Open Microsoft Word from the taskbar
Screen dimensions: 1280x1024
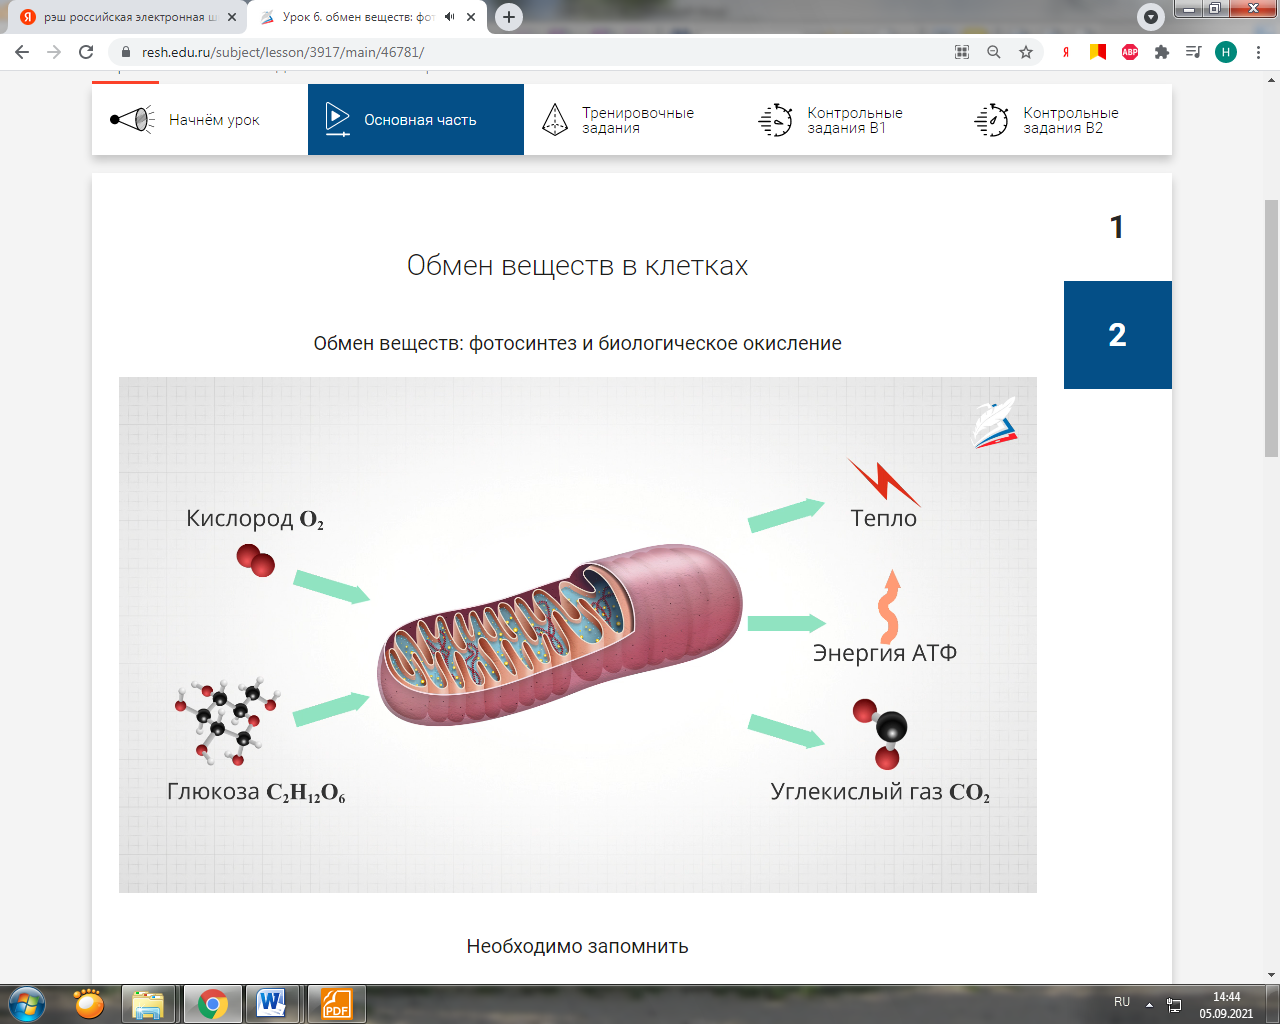tap(271, 1003)
